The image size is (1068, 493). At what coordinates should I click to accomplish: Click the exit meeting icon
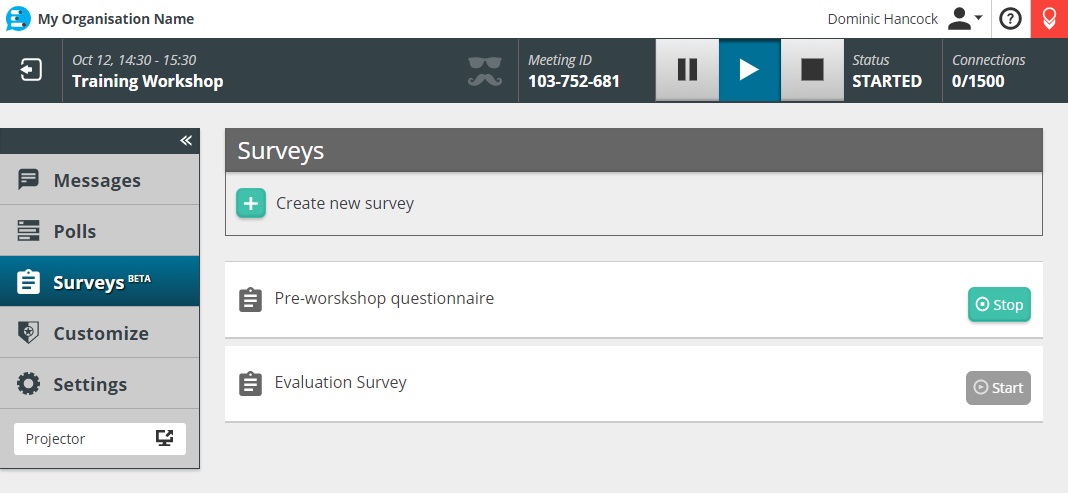click(x=31, y=70)
